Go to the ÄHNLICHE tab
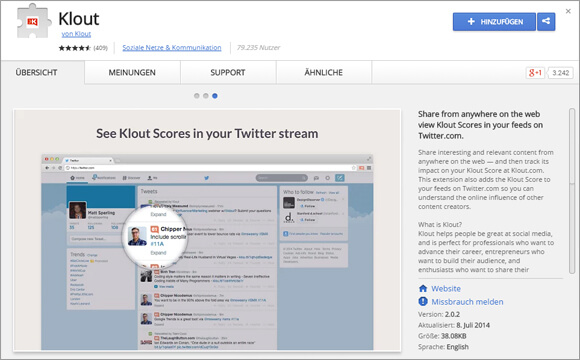Screen dimensions: 580x360 coord(324,73)
